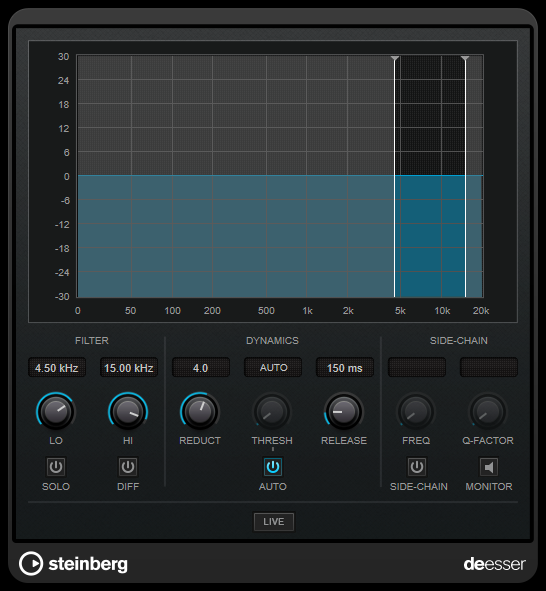This screenshot has height=591, width=546.
Task: Click the RELEASE knob
Action: tap(344, 412)
